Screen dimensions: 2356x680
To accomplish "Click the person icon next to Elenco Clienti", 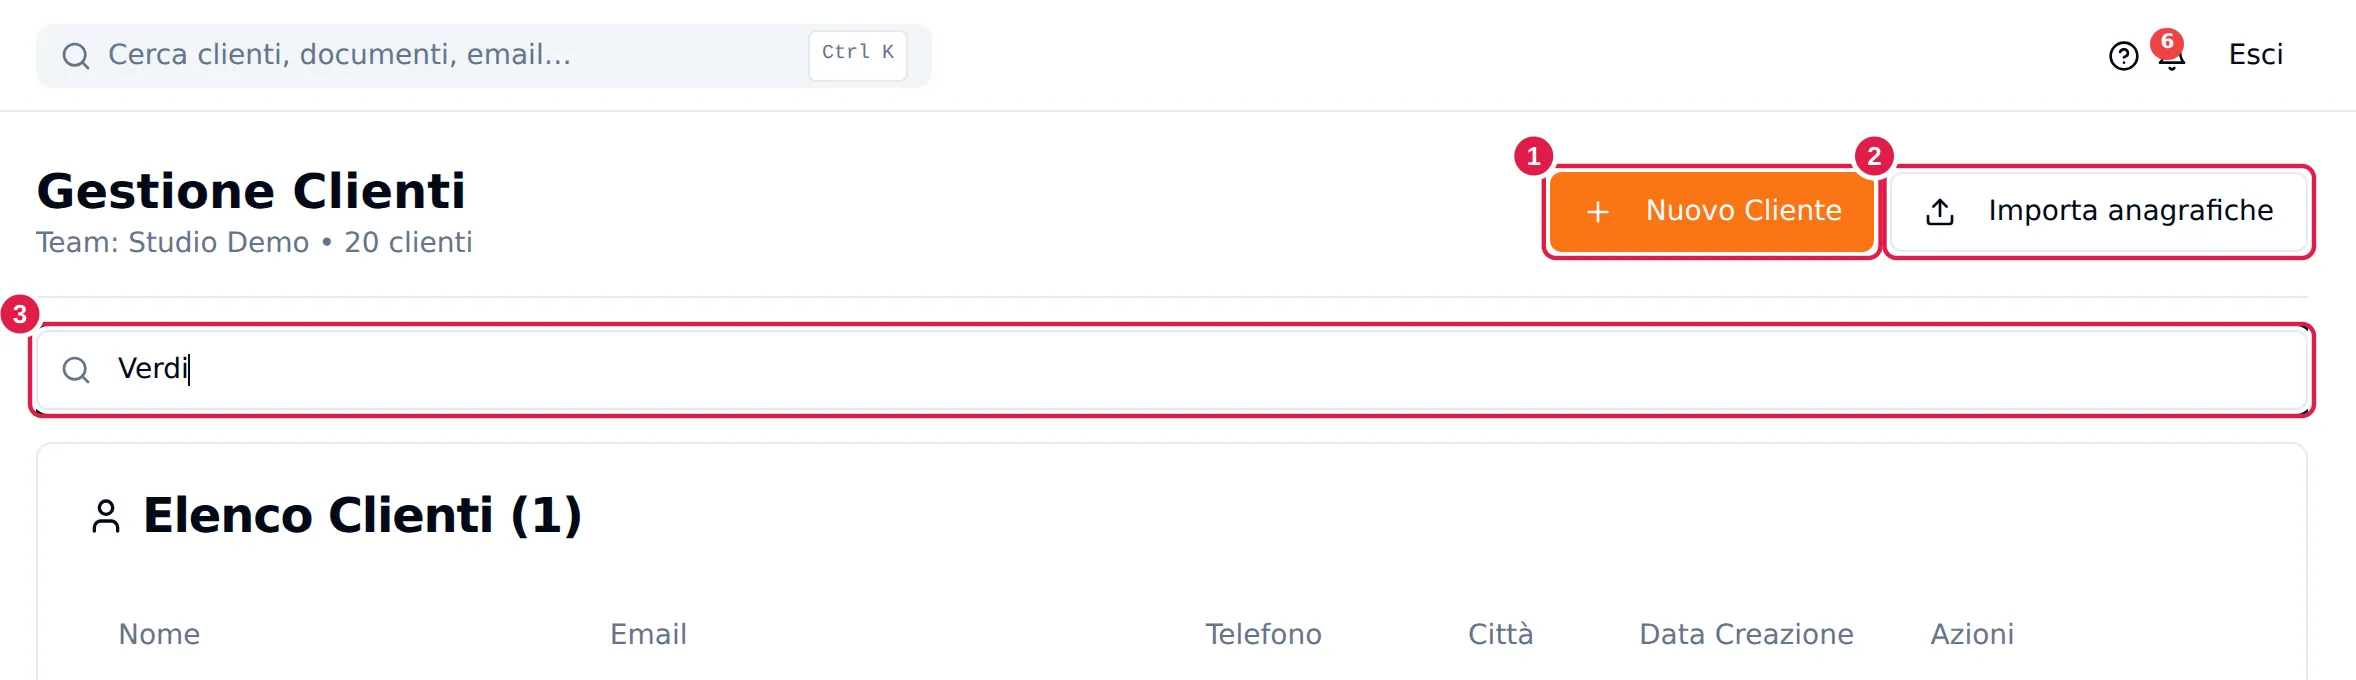I will click(x=106, y=516).
